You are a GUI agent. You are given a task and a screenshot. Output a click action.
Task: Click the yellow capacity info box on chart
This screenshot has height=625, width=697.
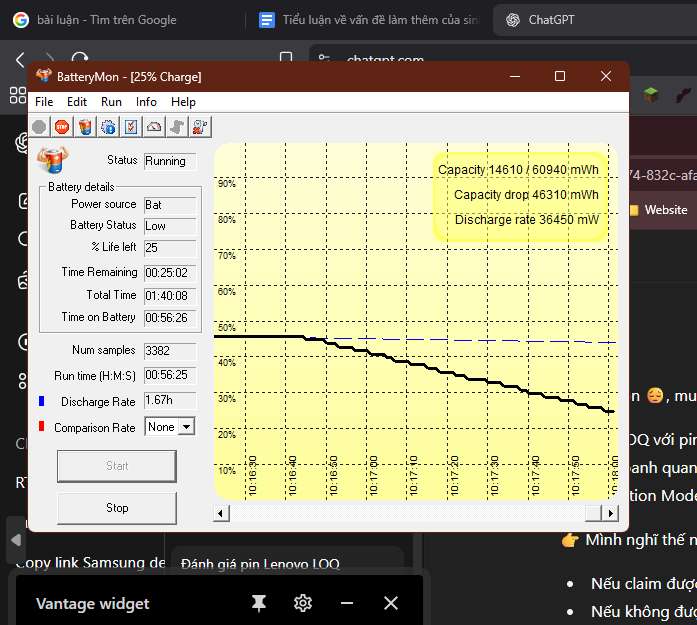pos(519,195)
